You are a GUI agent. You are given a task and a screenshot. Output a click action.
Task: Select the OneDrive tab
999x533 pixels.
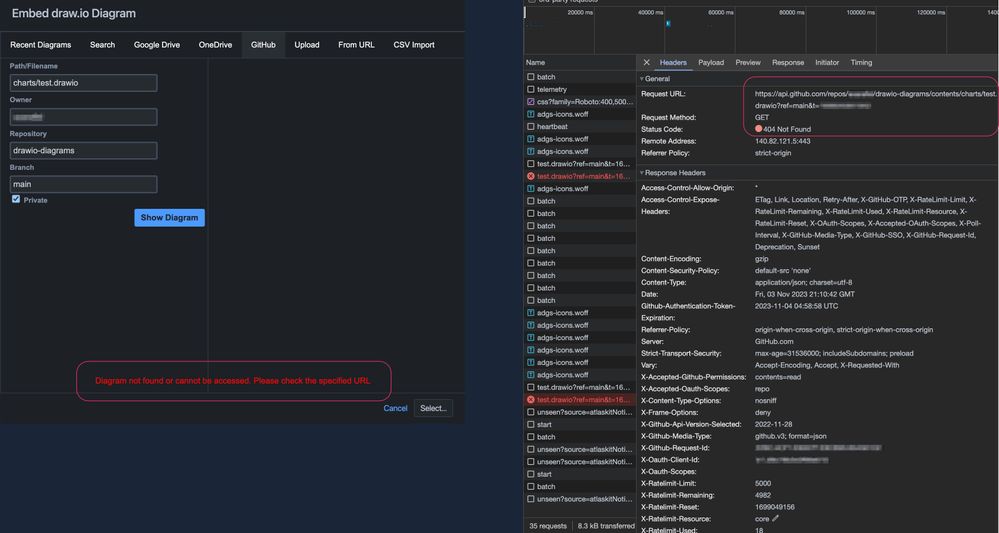click(215, 45)
